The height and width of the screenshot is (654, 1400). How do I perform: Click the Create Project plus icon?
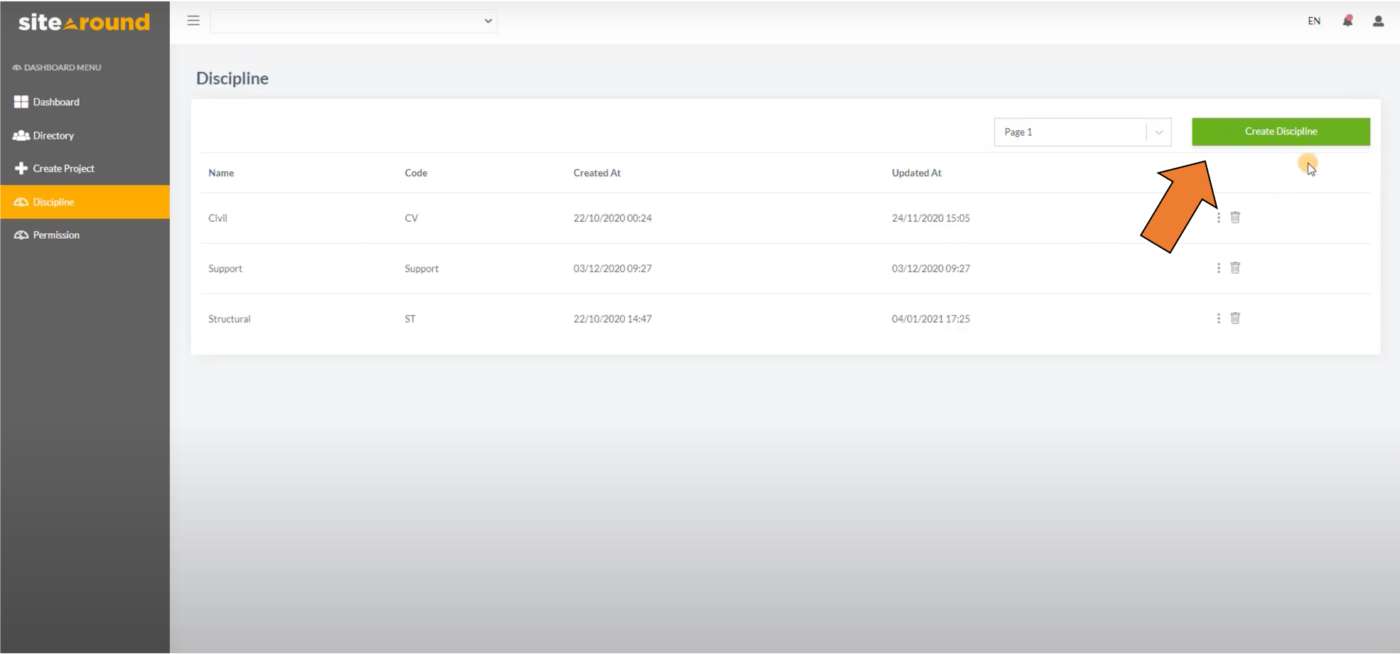19,168
